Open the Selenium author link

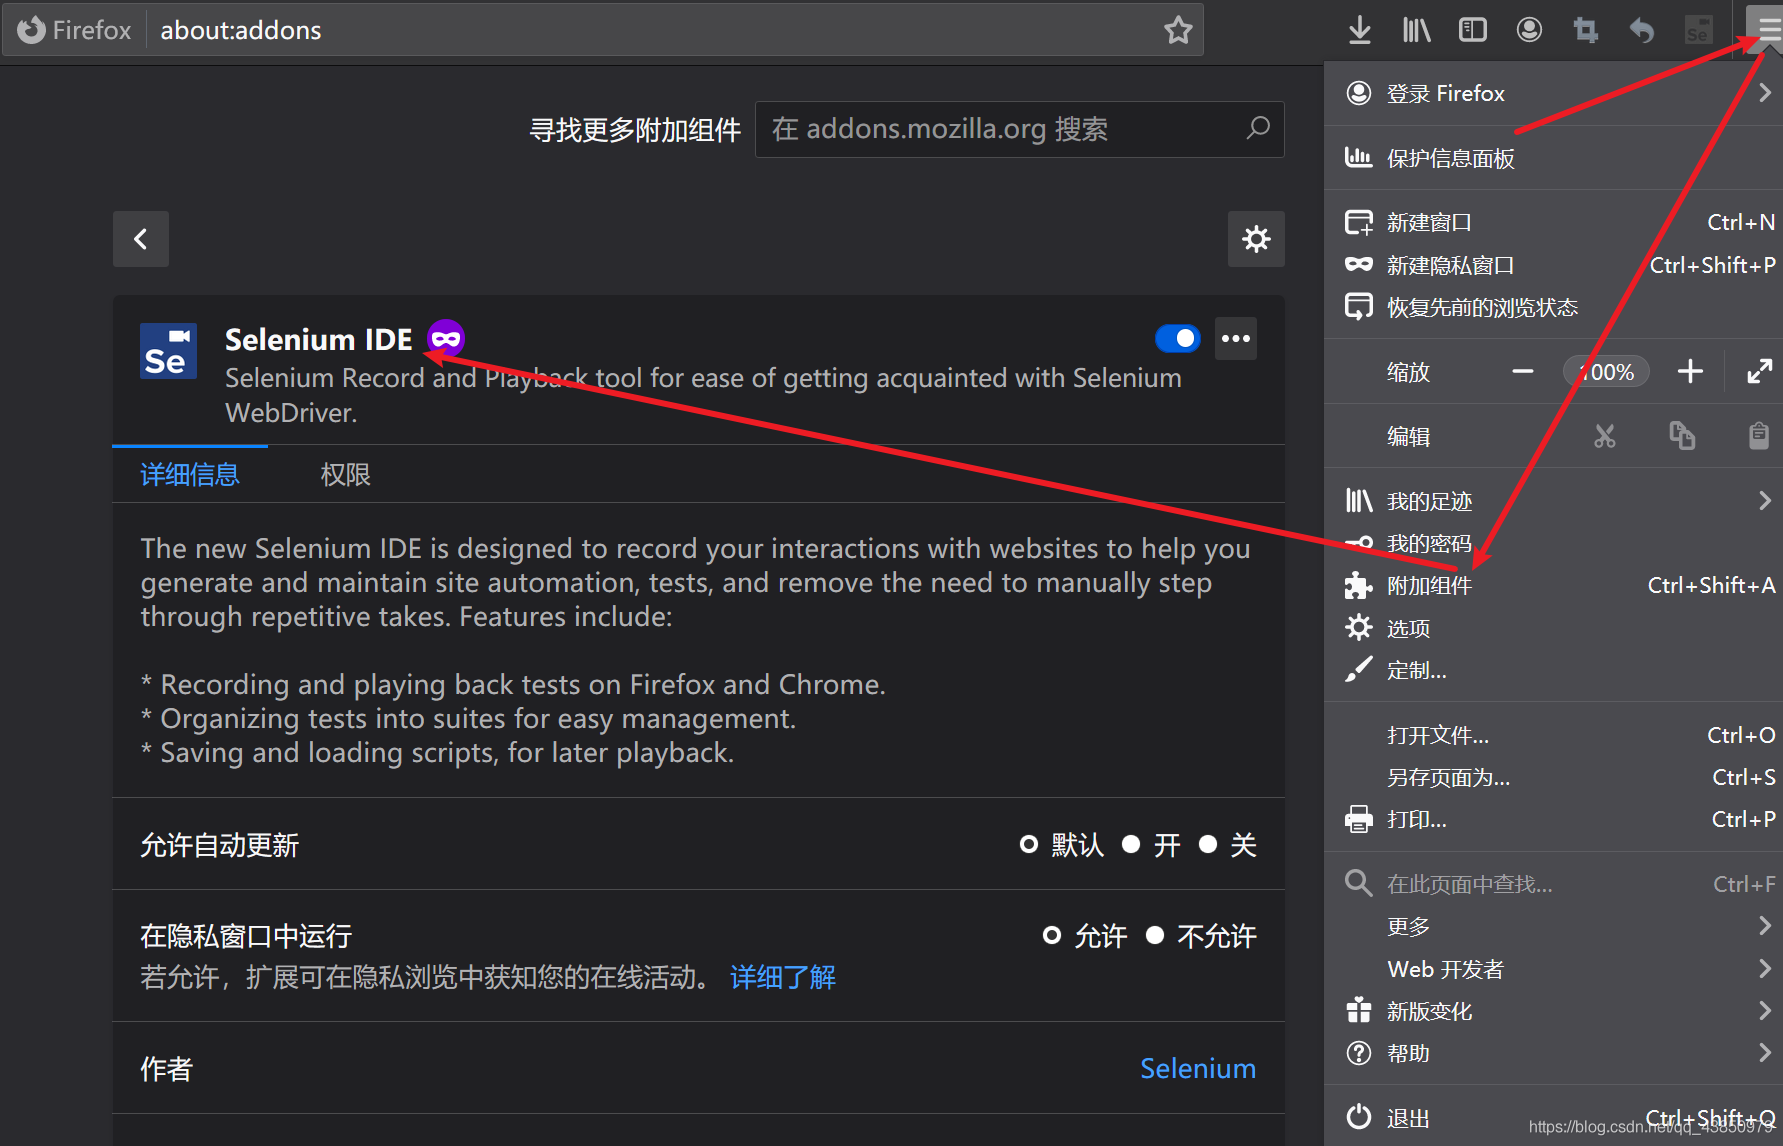(1198, 1068)
